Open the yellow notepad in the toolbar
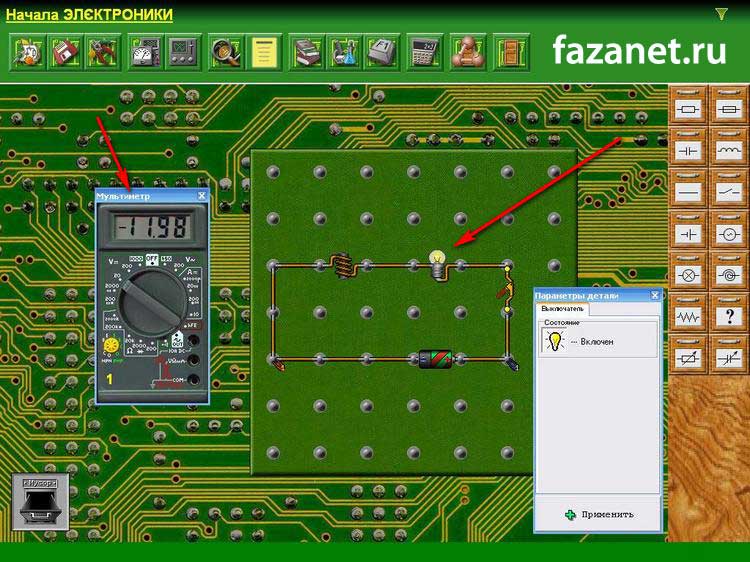Screen dimensions: 750x562 click(x=265, y=51)
